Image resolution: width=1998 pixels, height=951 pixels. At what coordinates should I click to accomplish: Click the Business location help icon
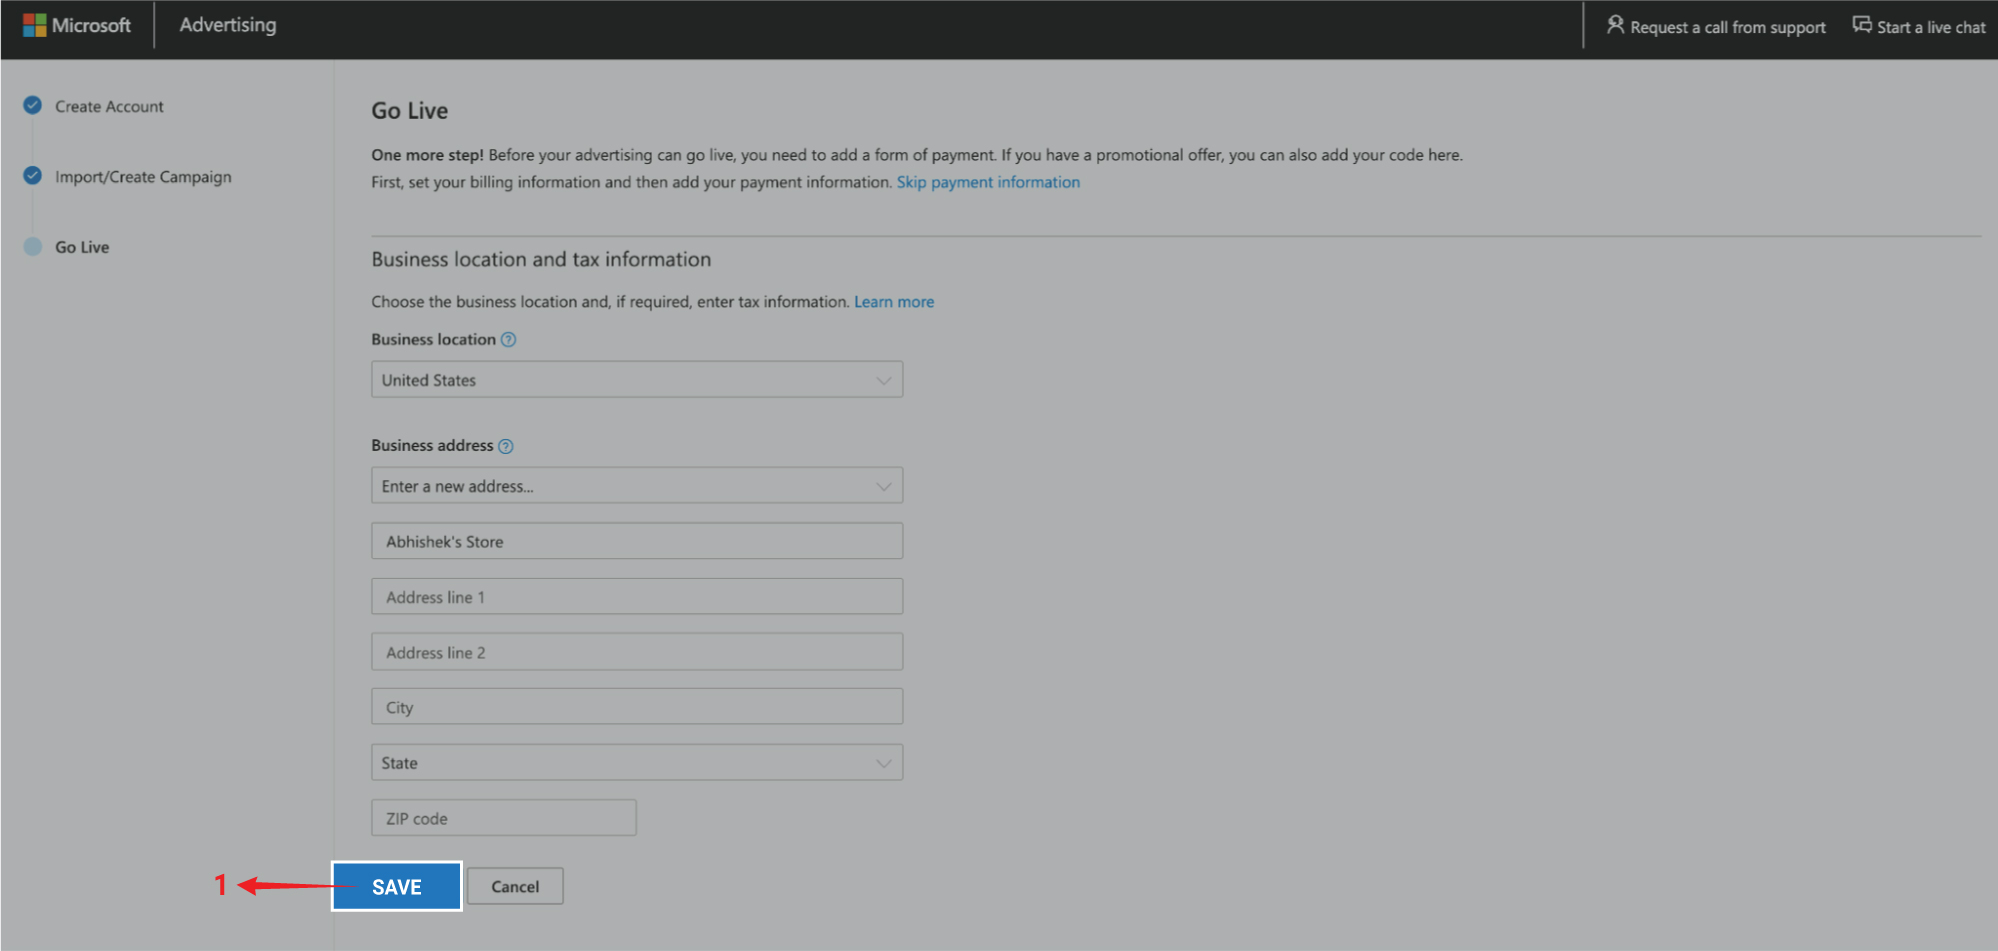click(x=508, y=340)
